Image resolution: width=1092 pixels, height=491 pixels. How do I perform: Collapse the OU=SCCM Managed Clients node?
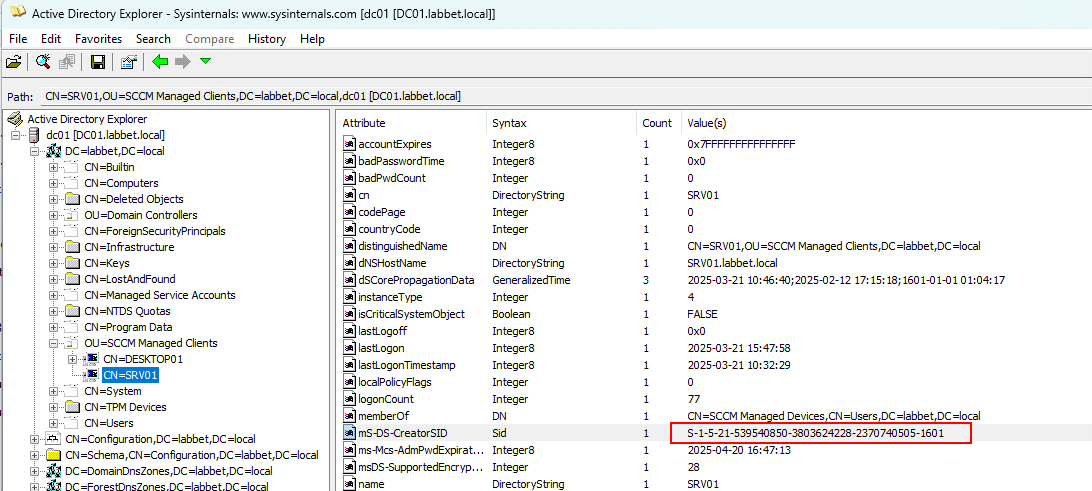53,343
